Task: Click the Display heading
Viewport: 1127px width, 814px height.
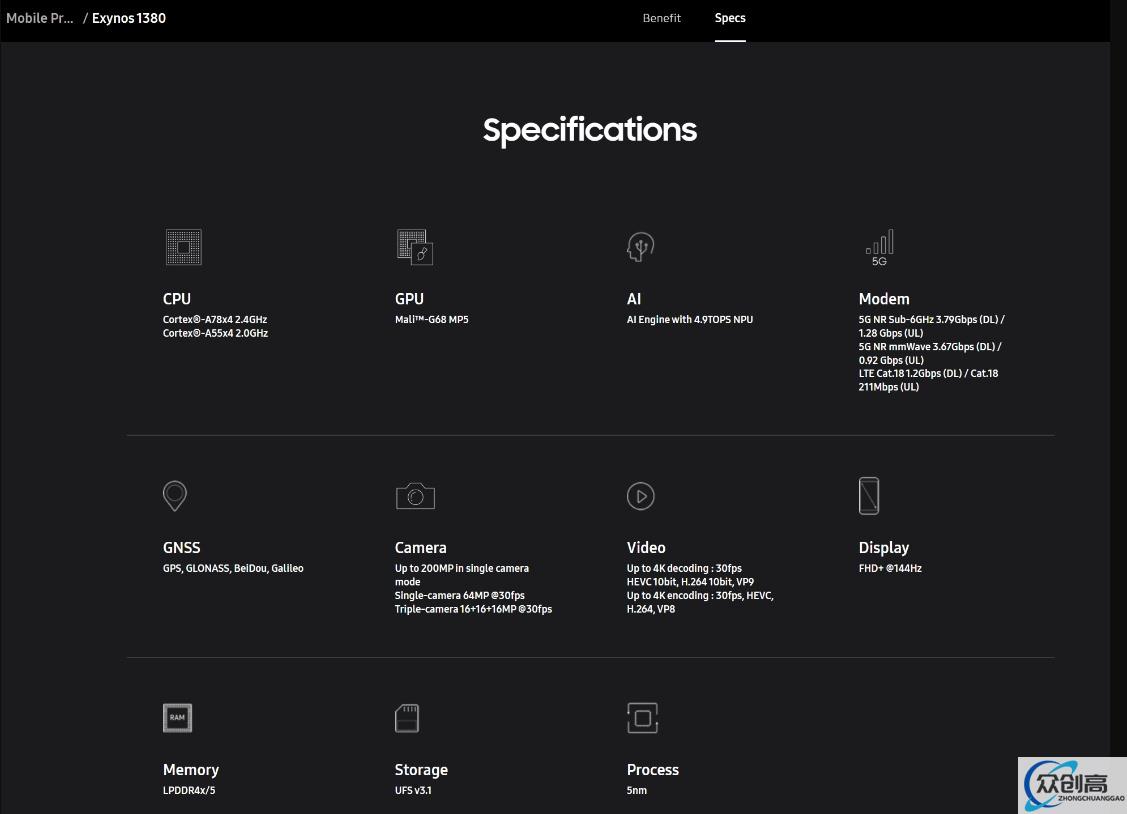Action: coord(884,548)
